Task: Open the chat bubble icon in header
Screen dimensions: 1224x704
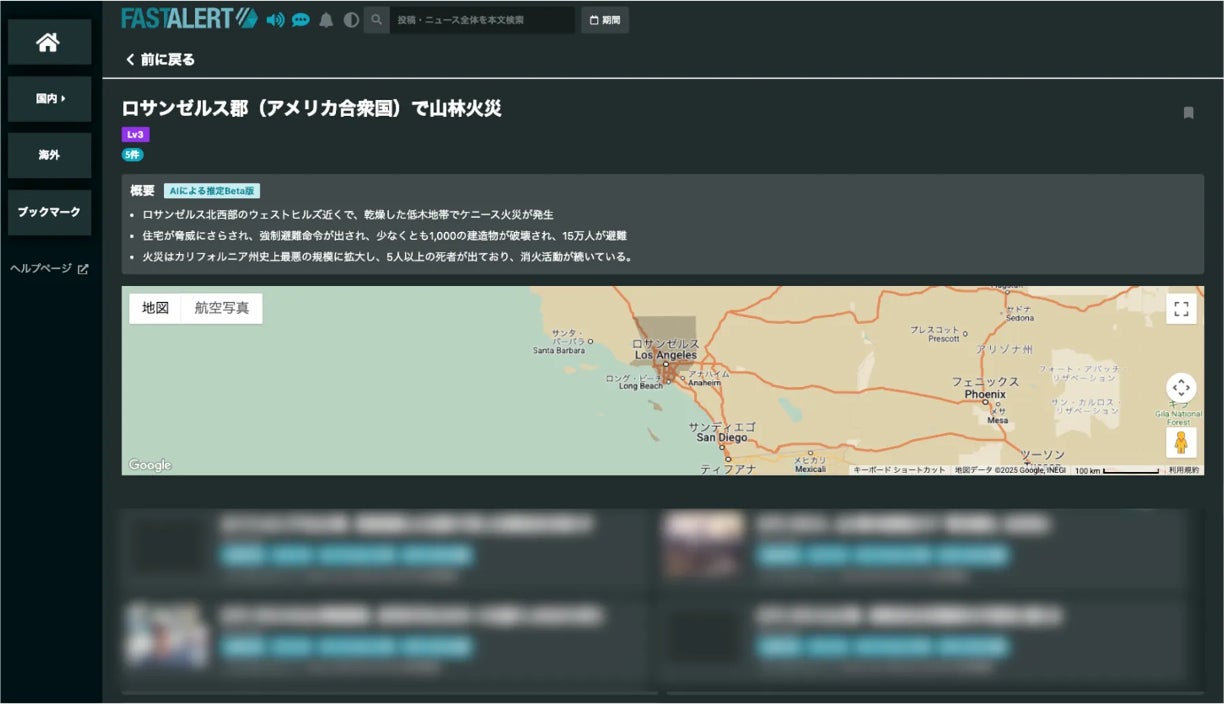Action: click(x=300, y=20)
